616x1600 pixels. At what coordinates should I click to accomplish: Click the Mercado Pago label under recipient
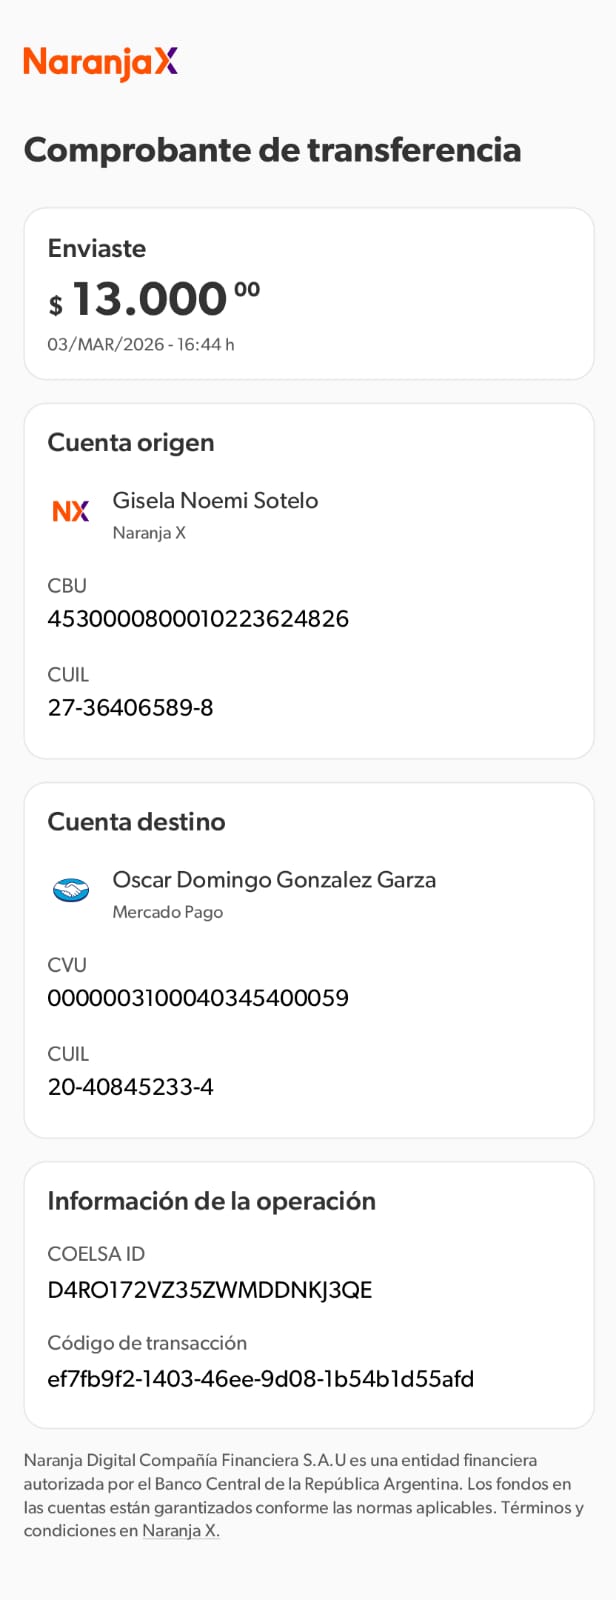click(167, 912)
